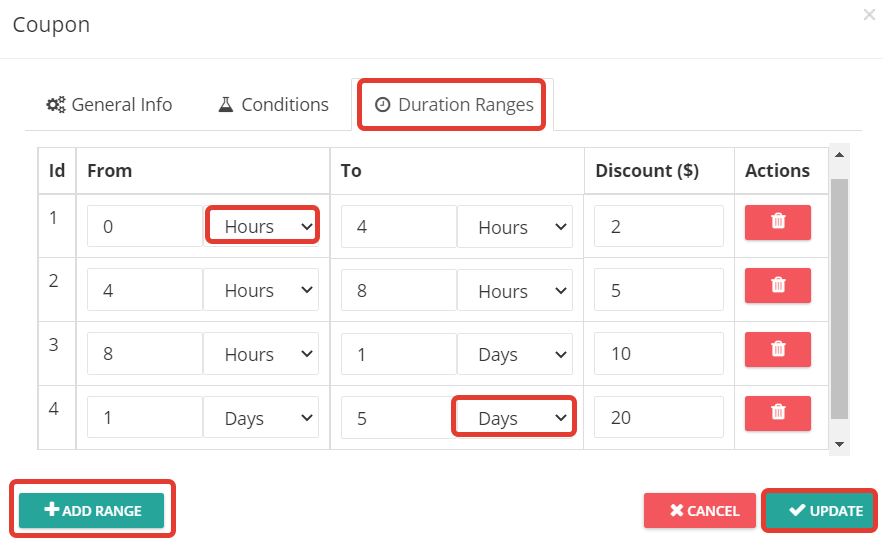Screen dimensions: 883x543
Task: Switch to the Conditions tab
Action: click(274, 105)
